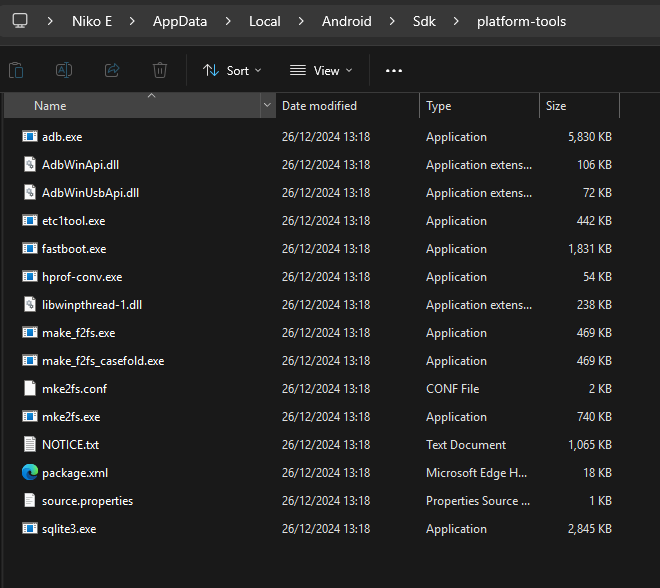The height and width of the screenshot is (588, 660).
Task: Click the This PC monitor icon in breadcrumb
Action: coord(20,21)
